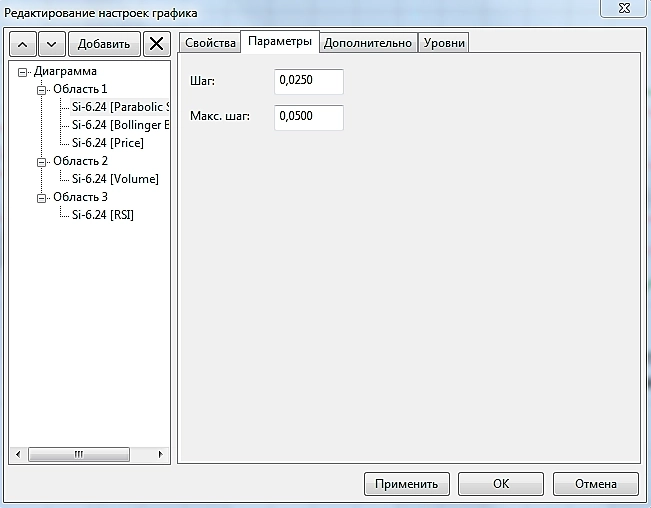Collapse the Диаграмма root node
Viewport: 651px width, 508px height.
click(x=23, y=72)
